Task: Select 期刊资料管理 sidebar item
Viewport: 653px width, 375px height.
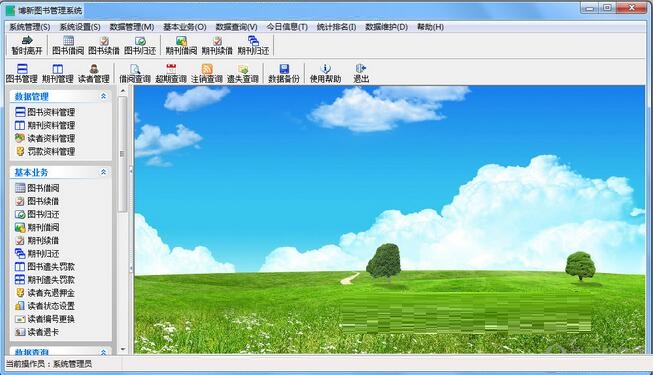Action: pyautogui.click(x=45, y=125)
